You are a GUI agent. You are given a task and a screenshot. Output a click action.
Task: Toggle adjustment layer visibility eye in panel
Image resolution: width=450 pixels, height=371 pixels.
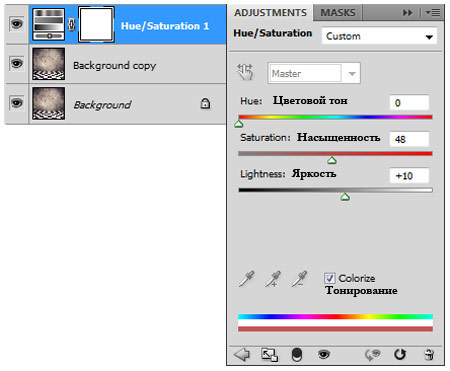324,354
